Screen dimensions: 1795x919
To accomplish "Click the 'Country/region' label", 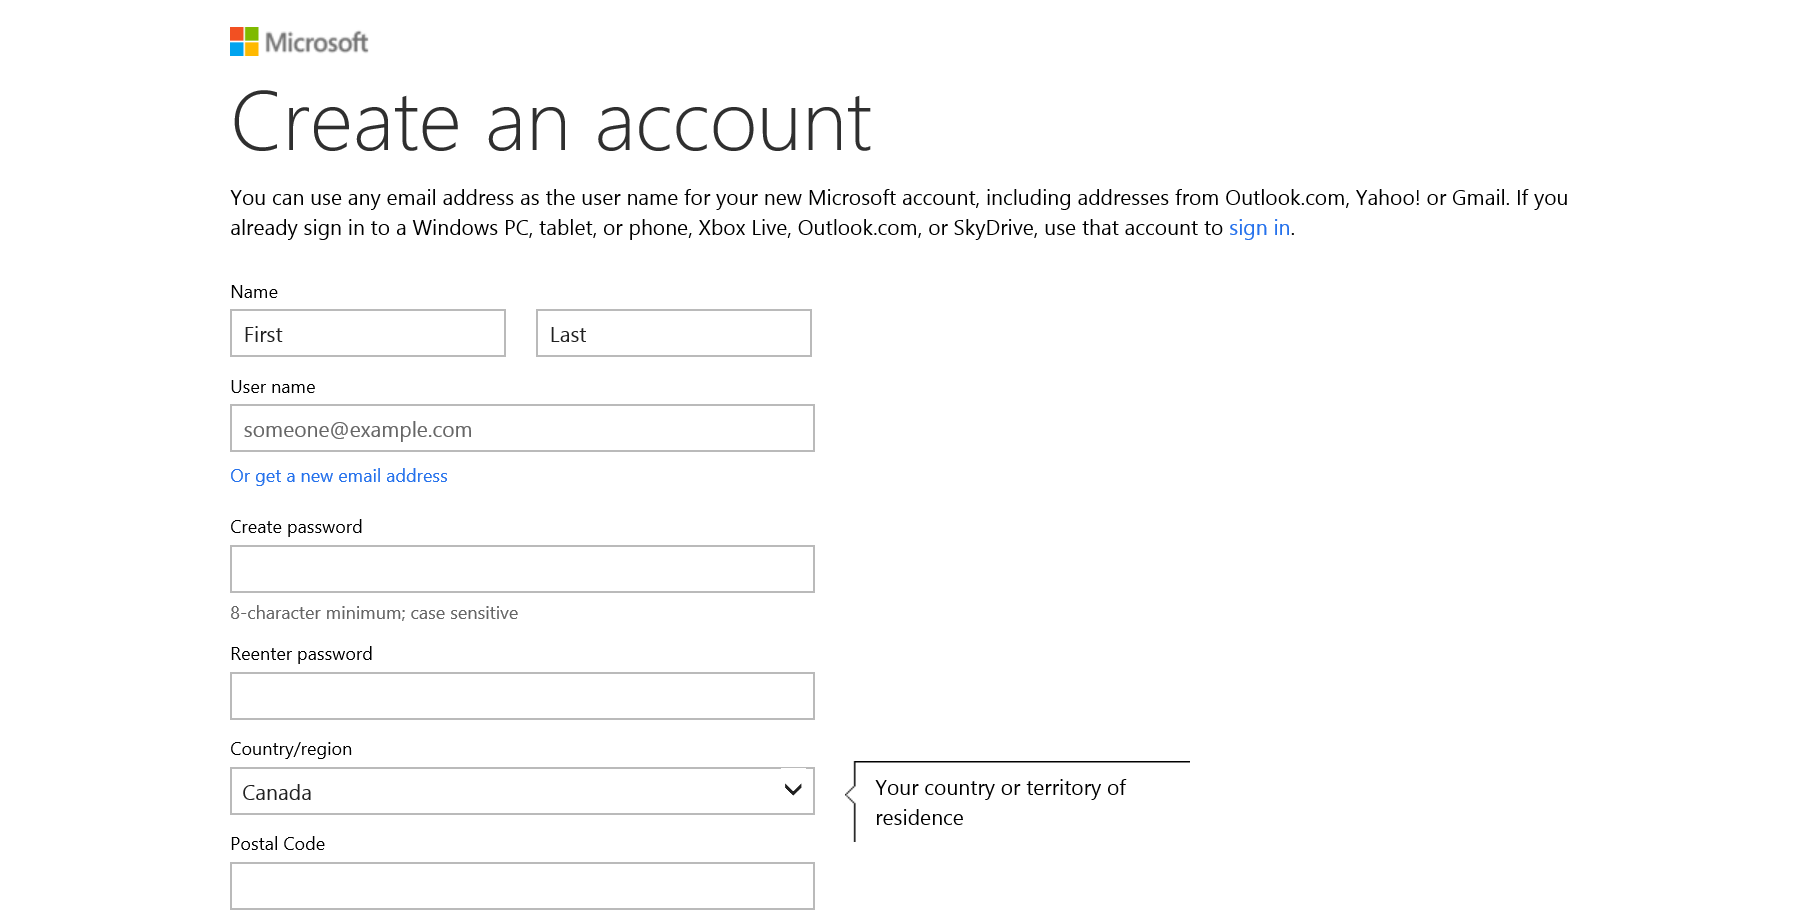I will 291,749.
